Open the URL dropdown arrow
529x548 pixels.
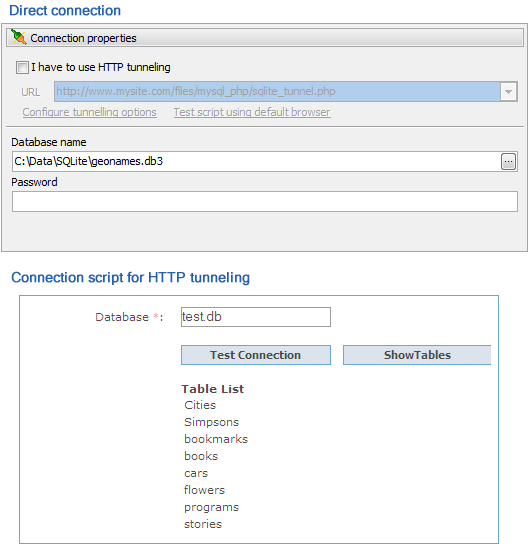point(508,92)
